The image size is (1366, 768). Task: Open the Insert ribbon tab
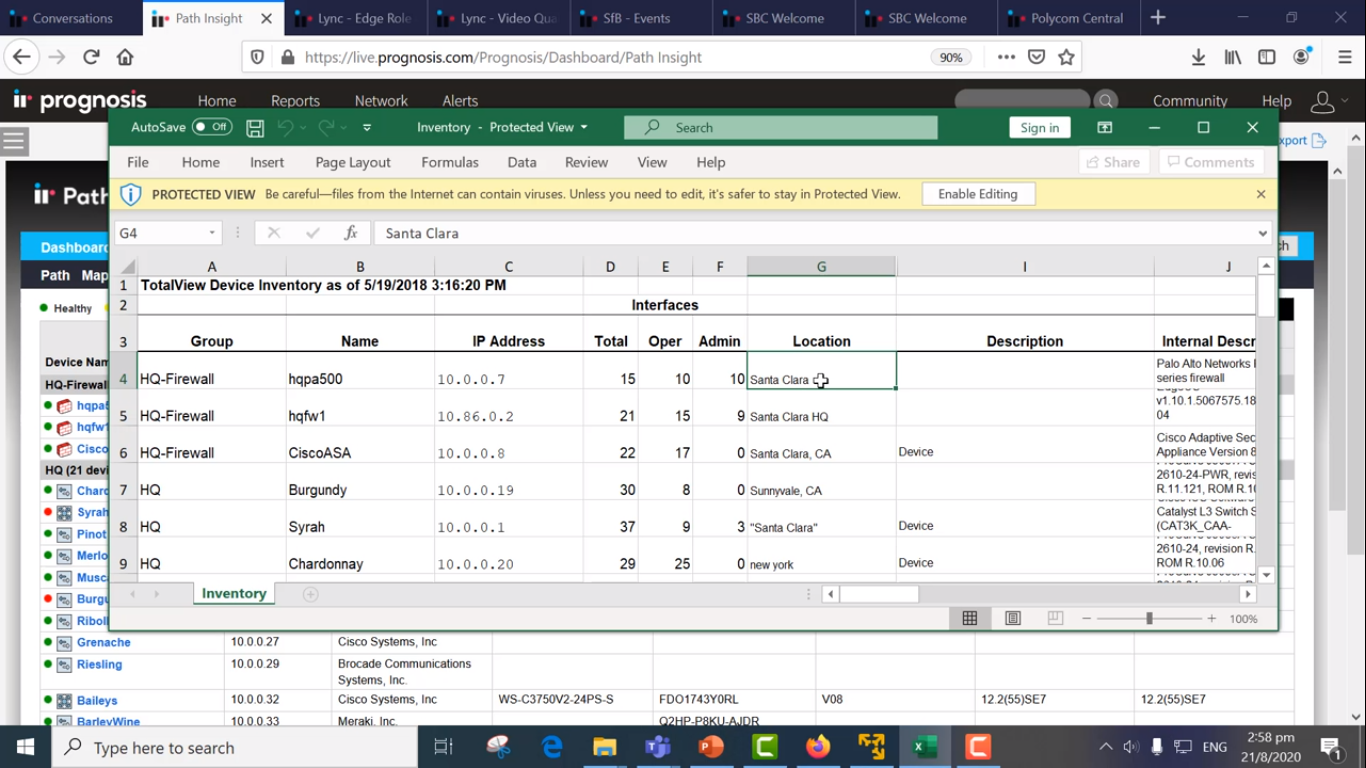267,162
